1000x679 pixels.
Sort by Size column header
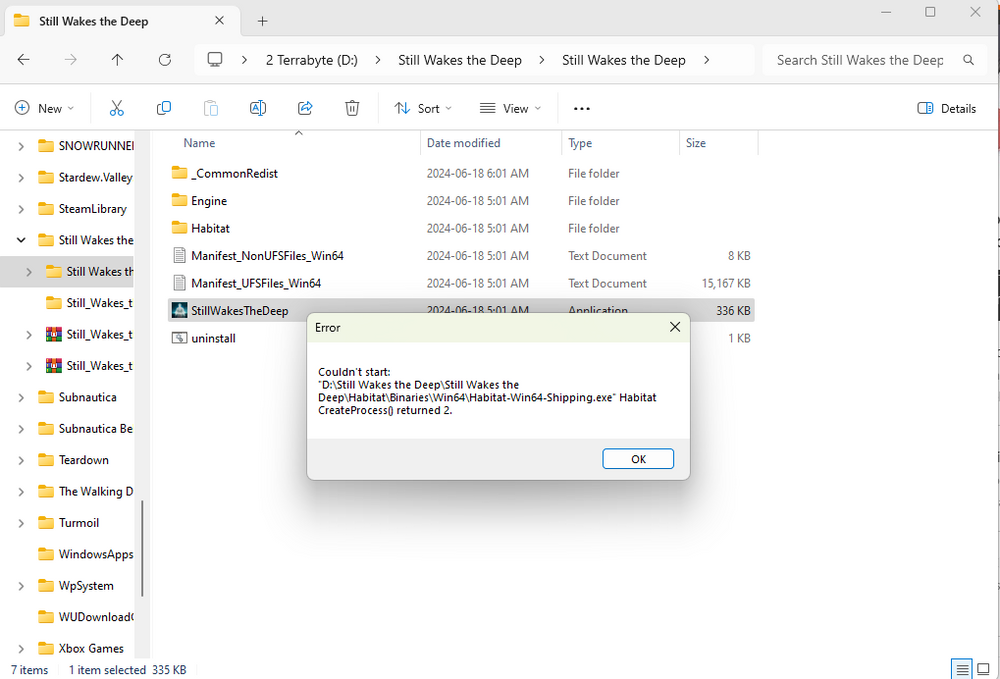point(696,143)
